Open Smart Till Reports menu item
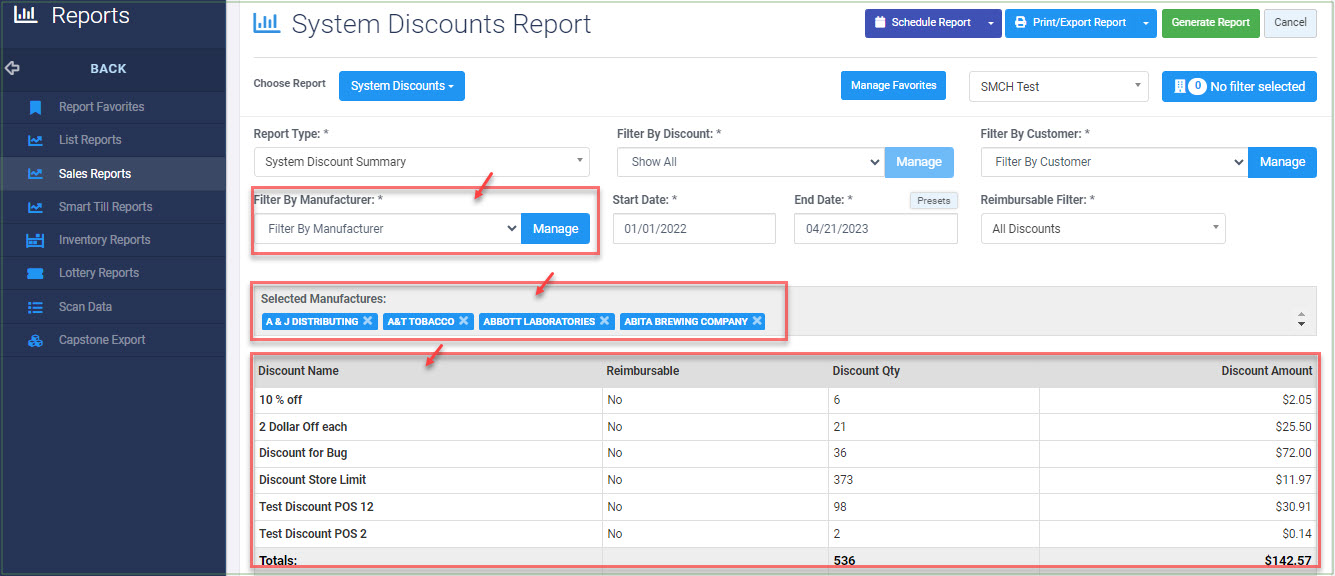Viewport: 1335px width, 576px height. [105, 207]
